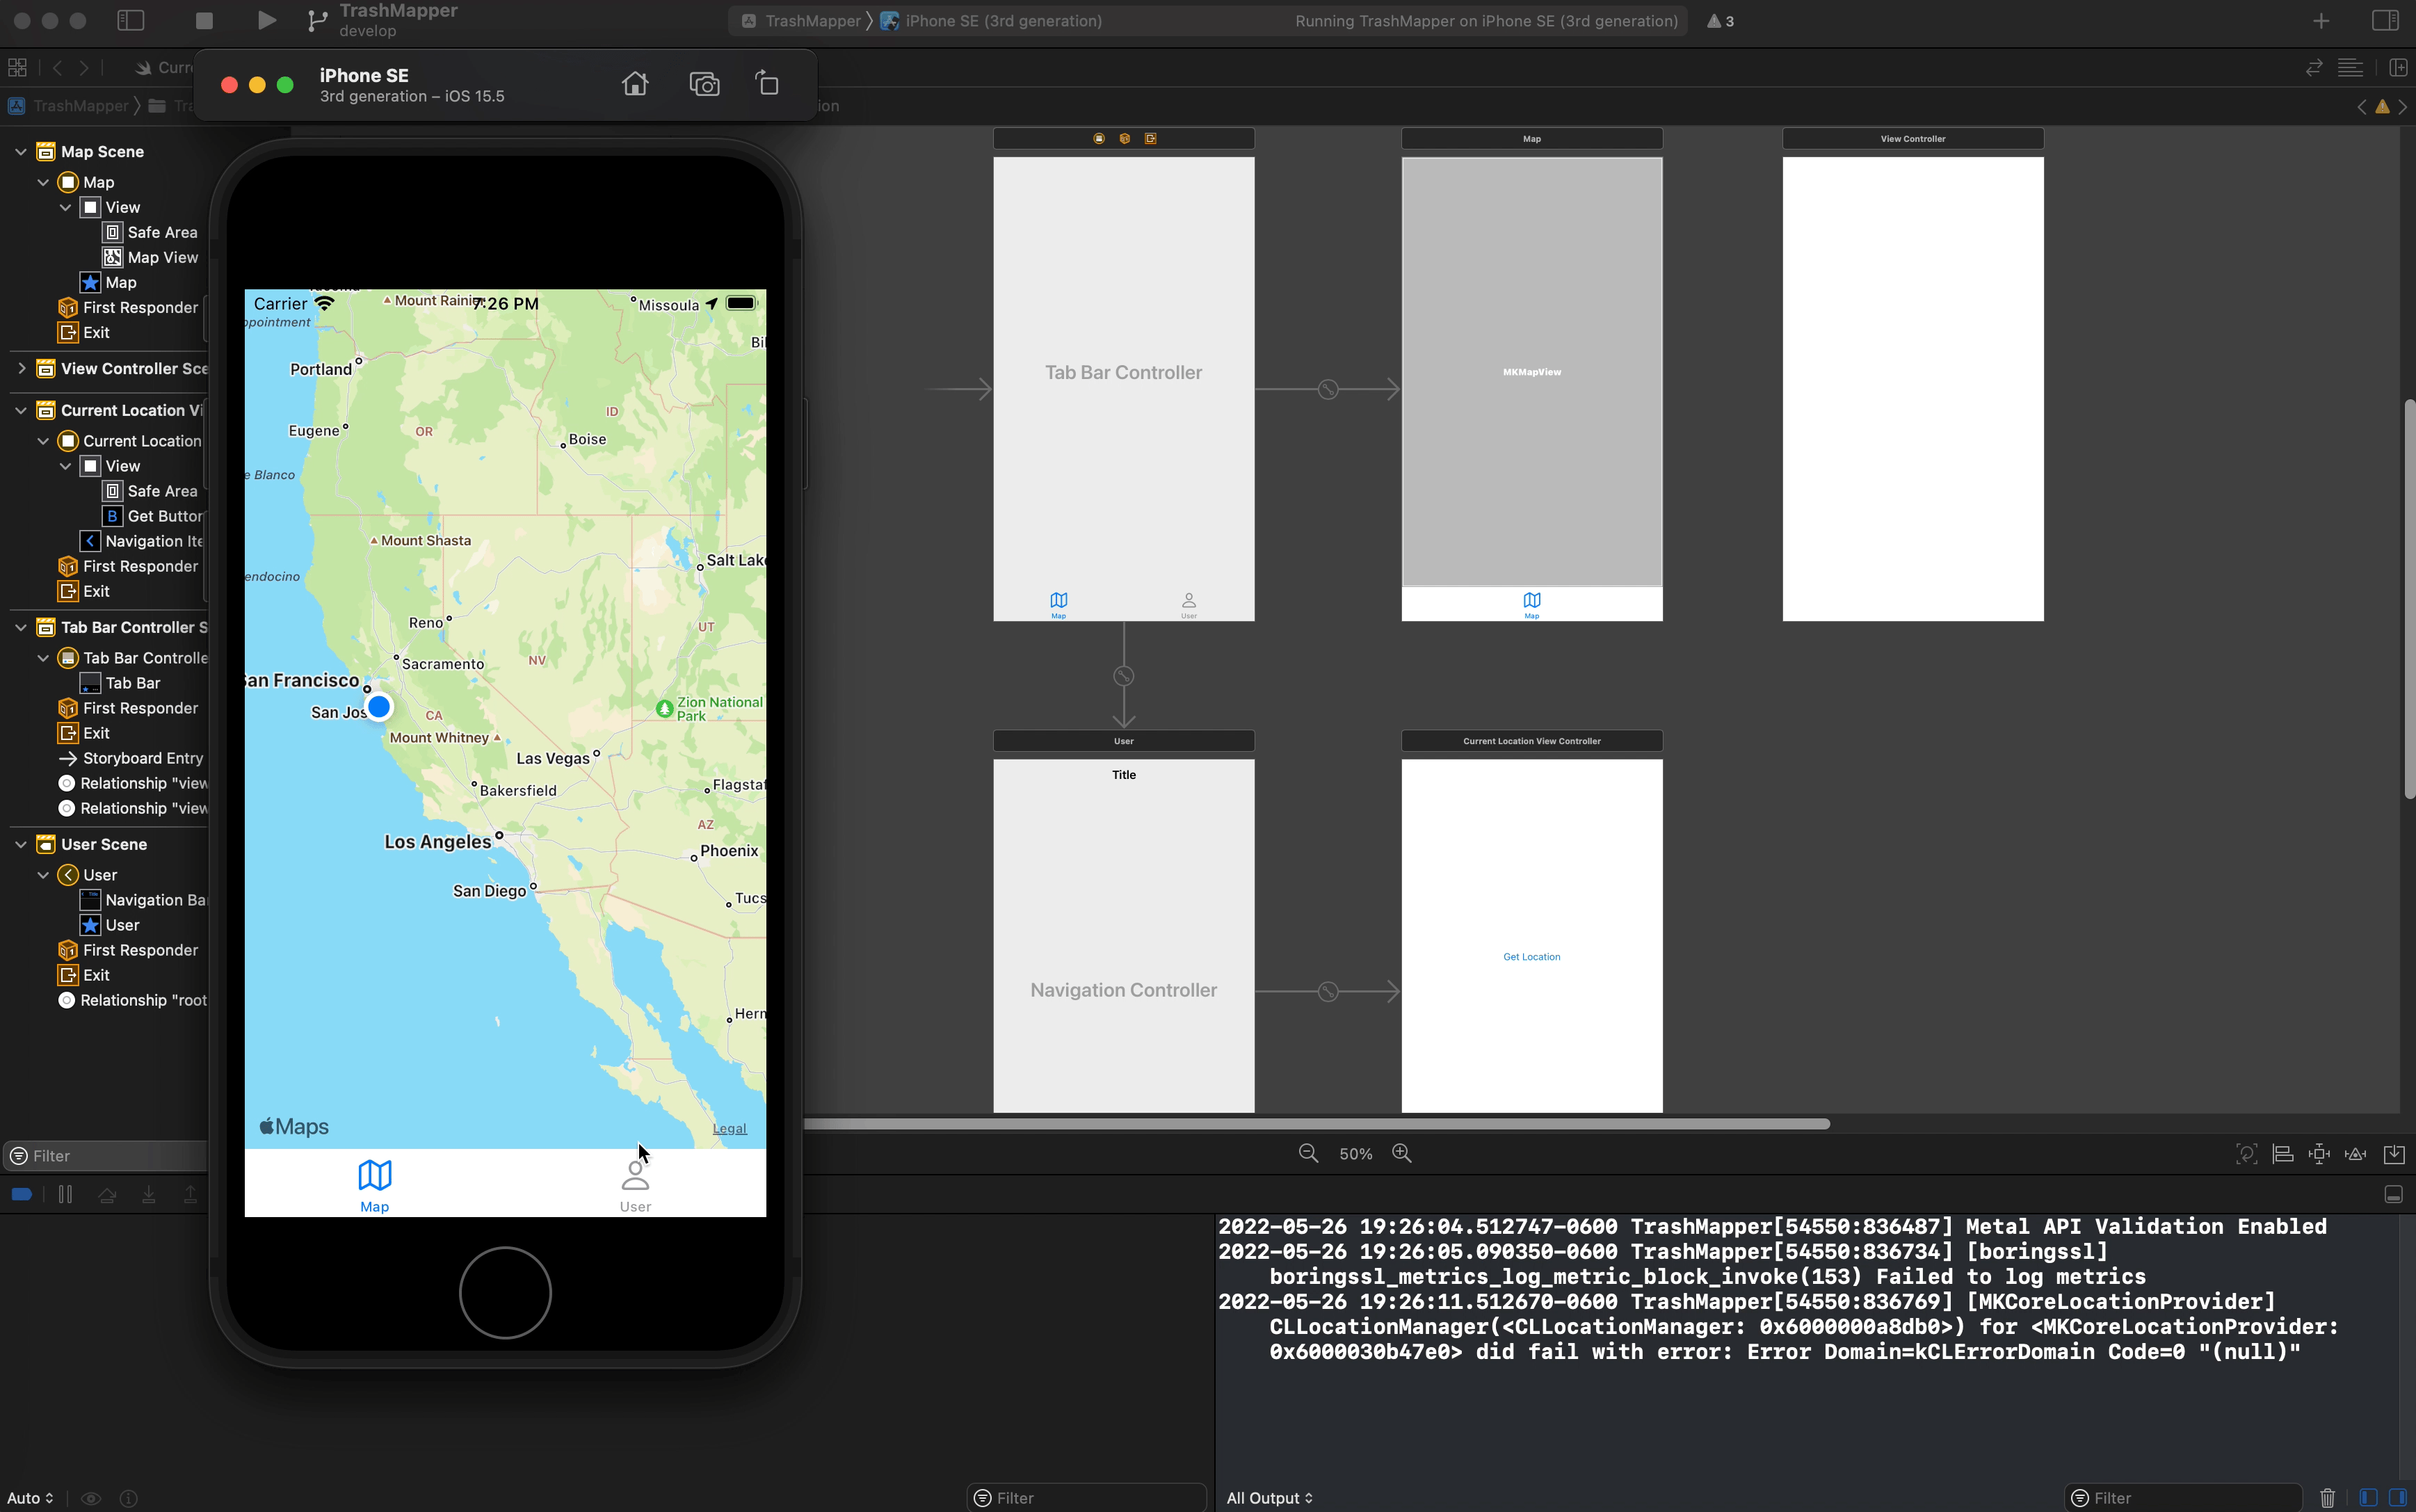Toggle the console pane
The image size is (2416, 1512).
[2397, 1498]
